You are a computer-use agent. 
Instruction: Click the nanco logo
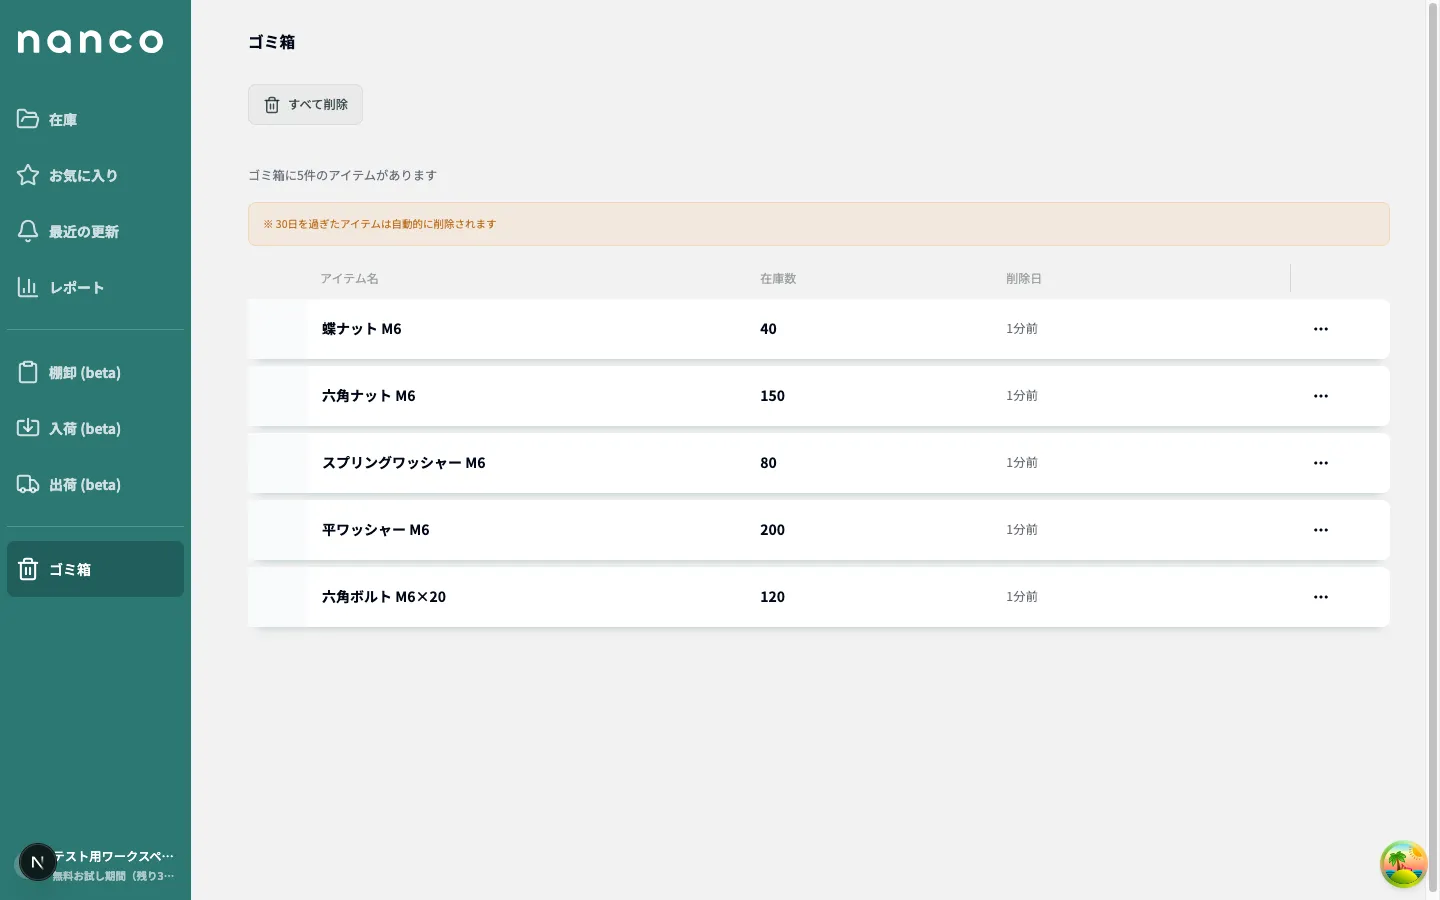point(90,41)
